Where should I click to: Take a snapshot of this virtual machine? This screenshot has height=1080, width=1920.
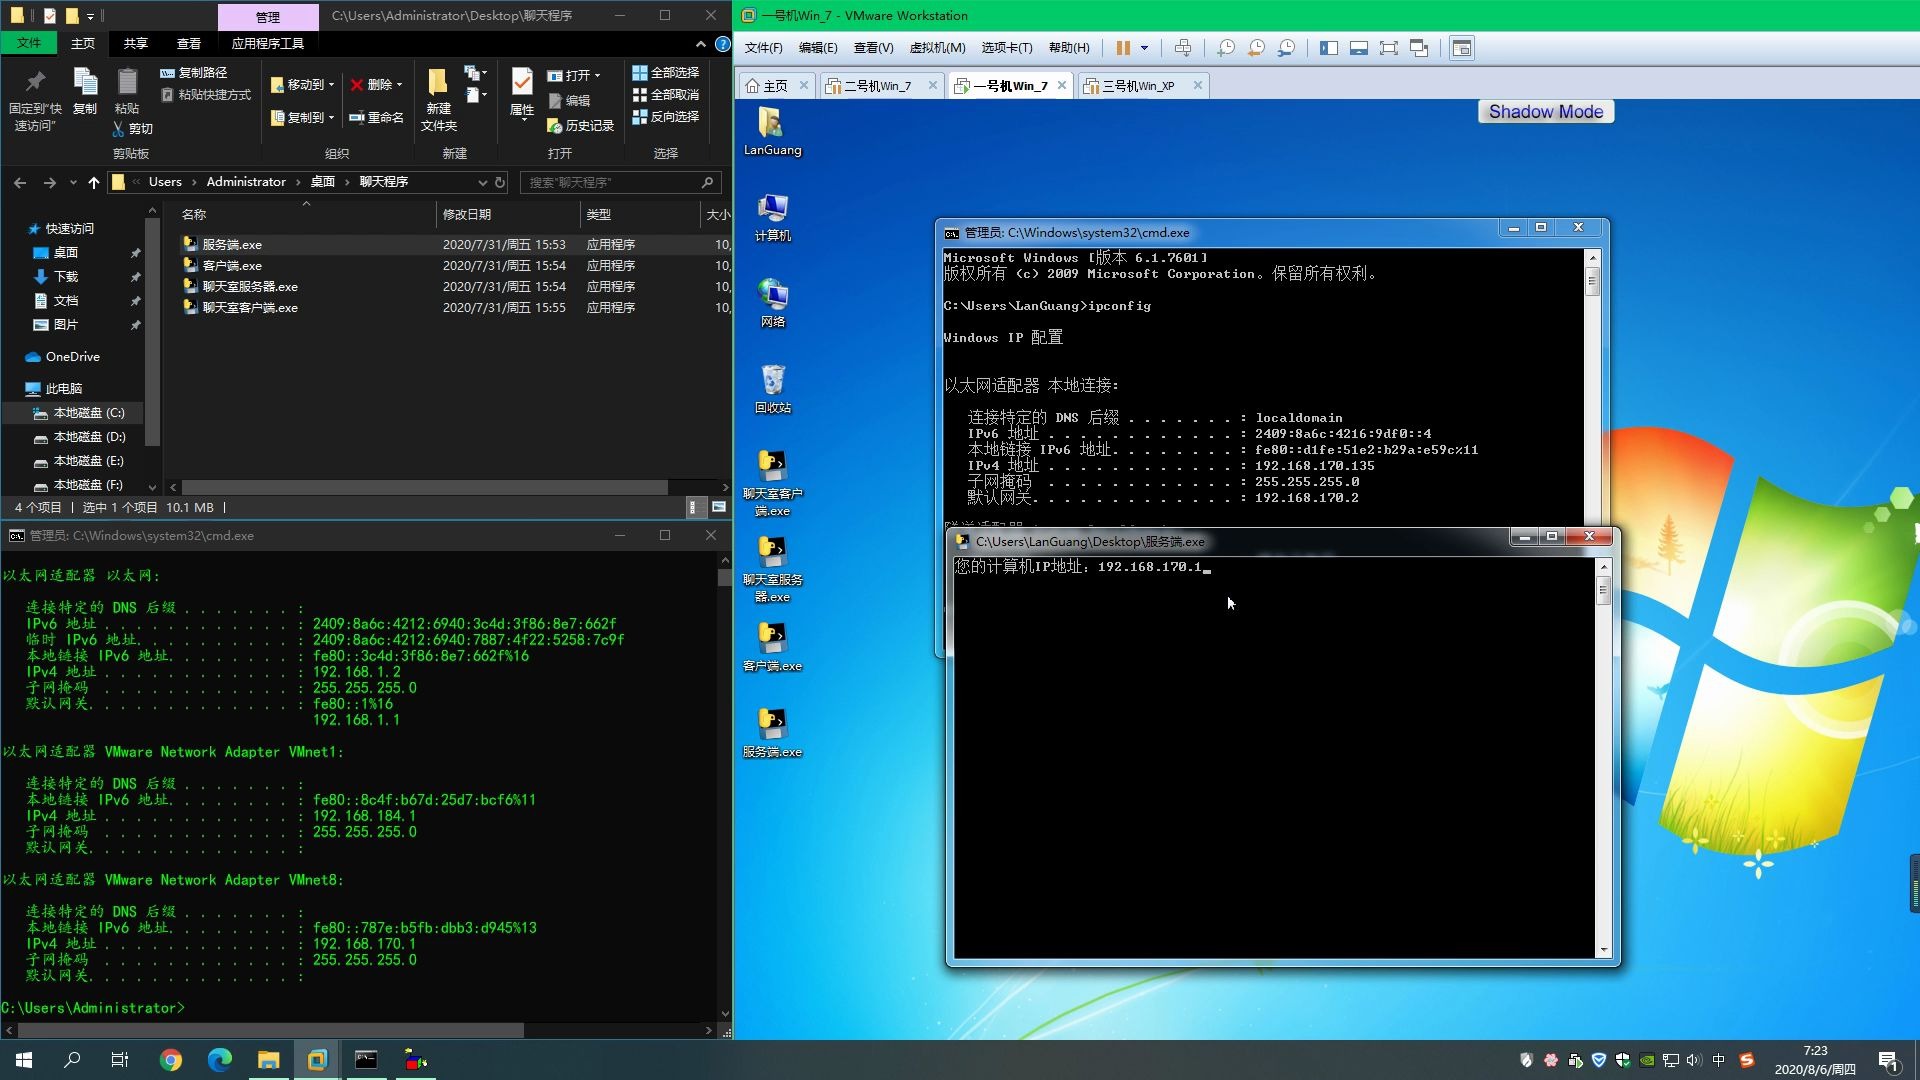click(1226, 48)
